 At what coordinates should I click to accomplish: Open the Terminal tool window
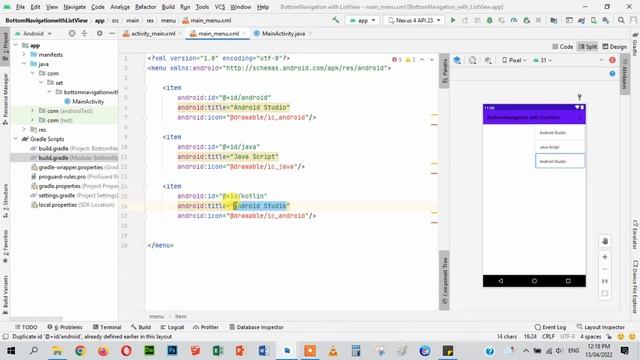107,327
